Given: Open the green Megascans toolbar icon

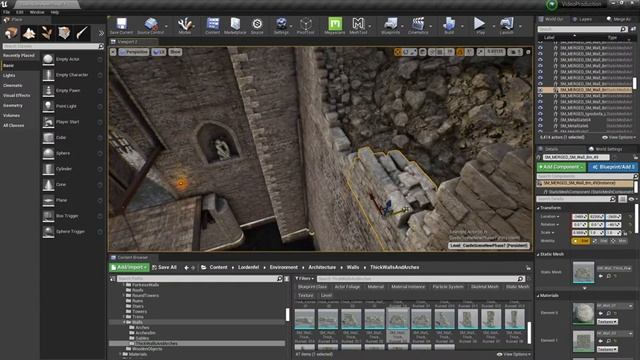Looking at the screenshot, I should [335, 25].
